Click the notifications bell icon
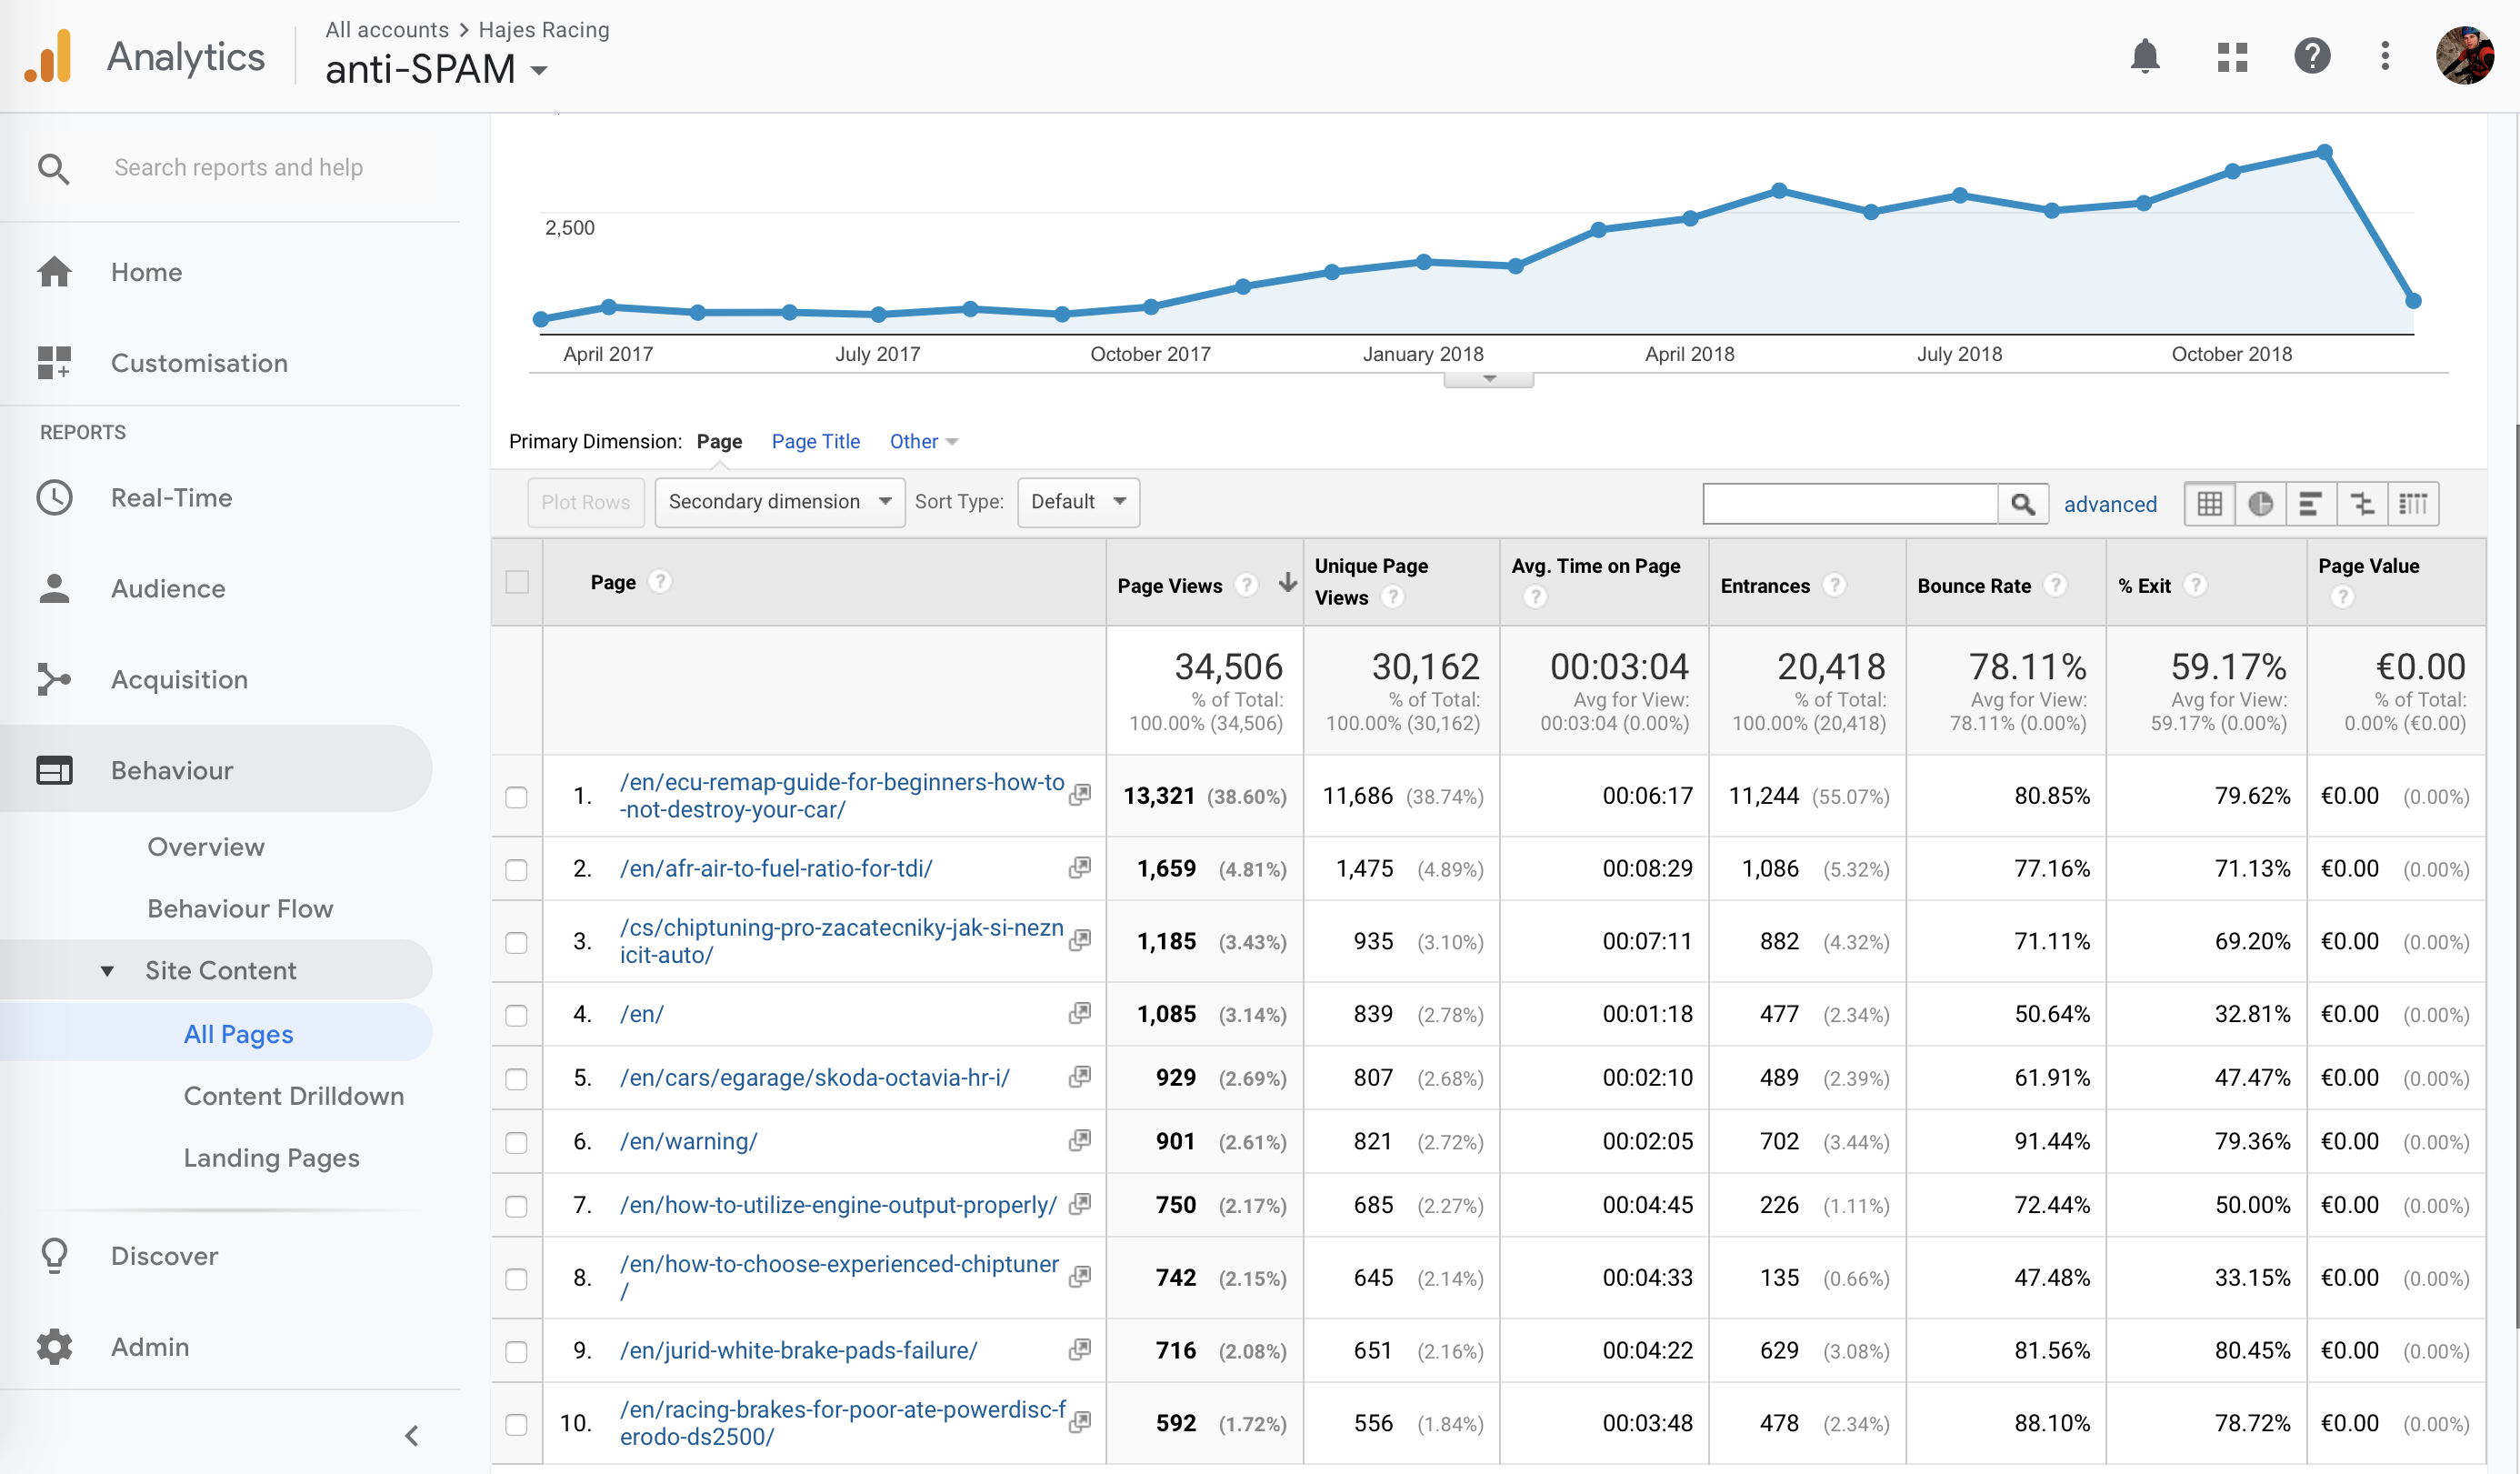Screen dimensions: 2520x1474 (2144, 56)
